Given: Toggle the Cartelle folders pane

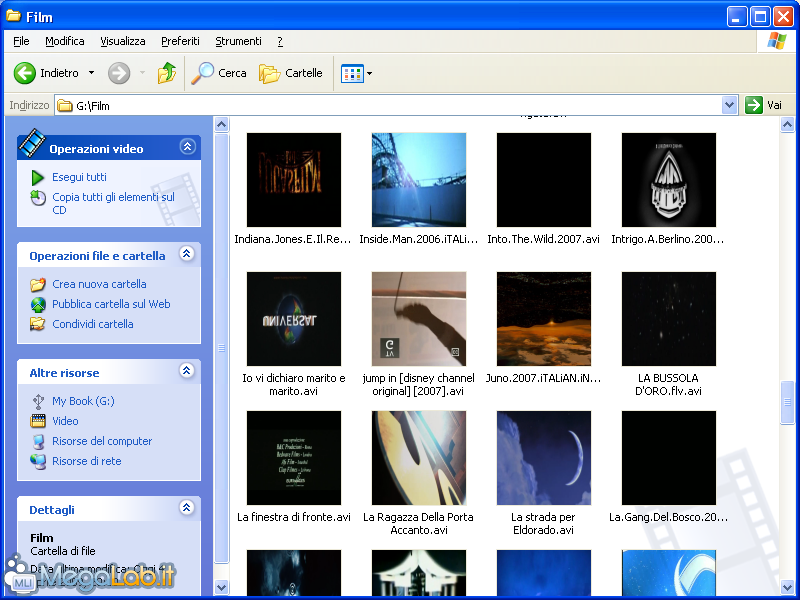Looking at the screenshot, I should tap(291, 73).
